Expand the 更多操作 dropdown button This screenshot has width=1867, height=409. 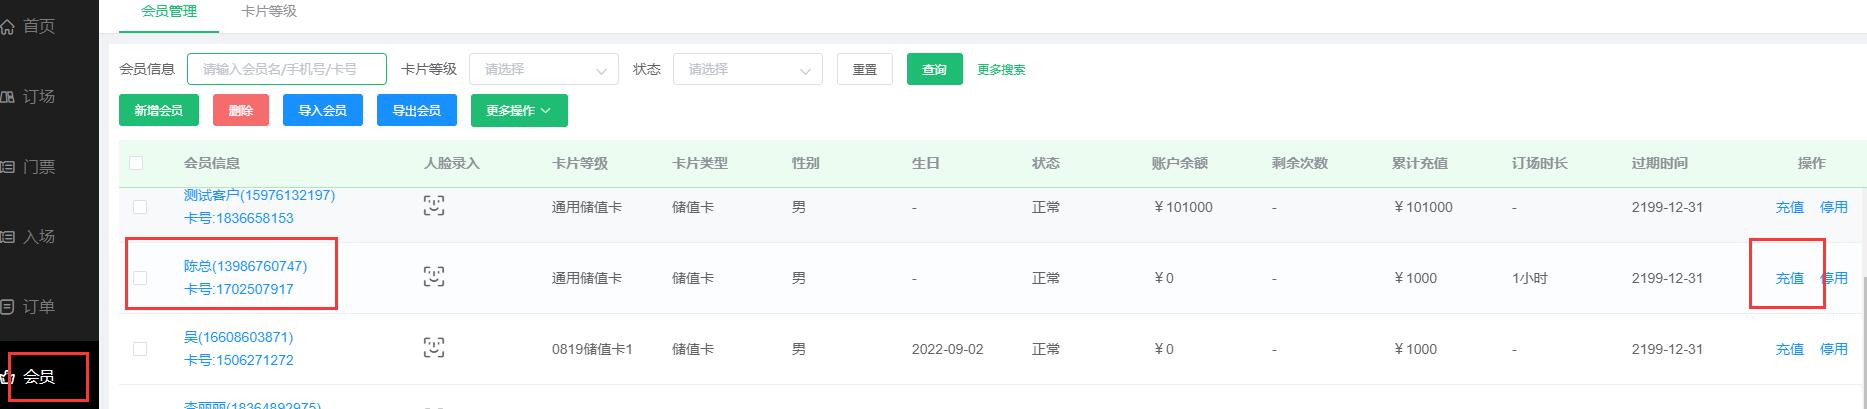coord(519,111)
